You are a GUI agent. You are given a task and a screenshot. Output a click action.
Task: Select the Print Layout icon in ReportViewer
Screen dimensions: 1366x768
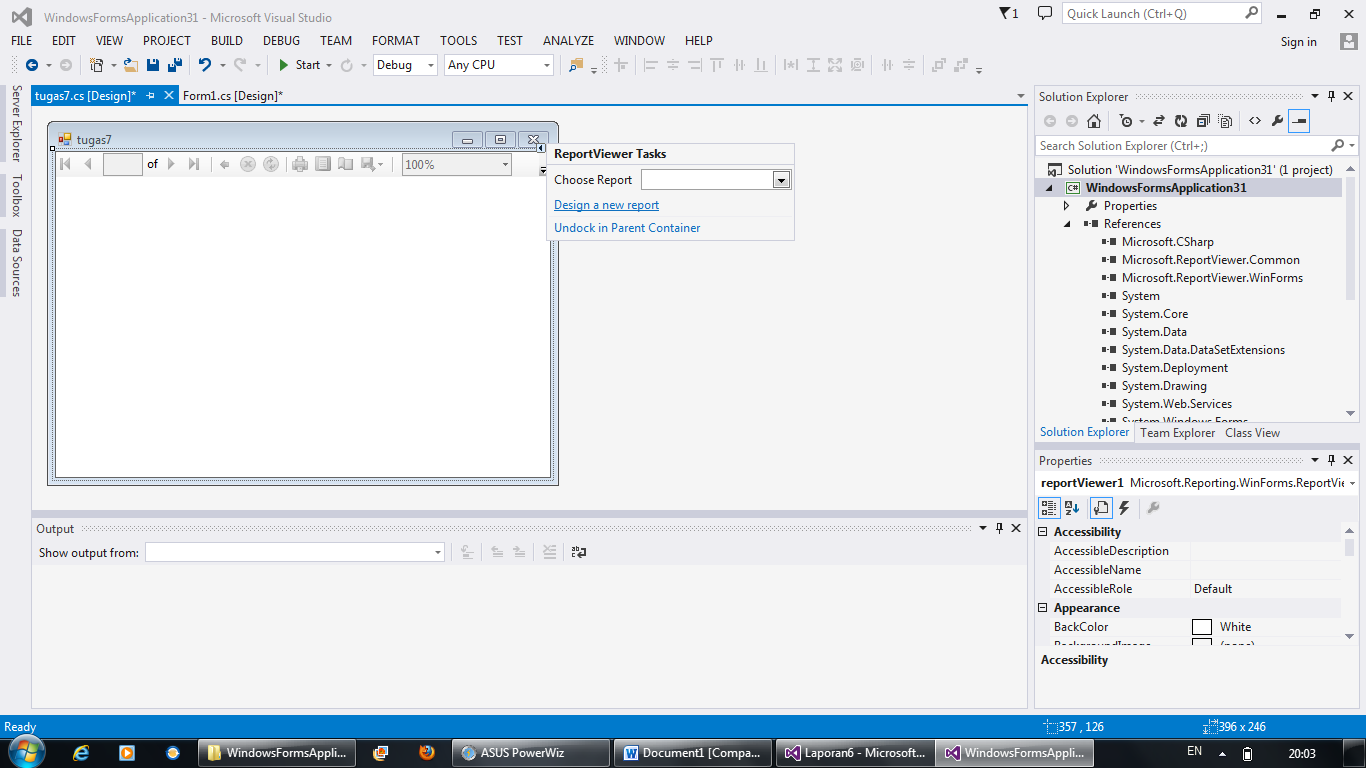point(323,164)
